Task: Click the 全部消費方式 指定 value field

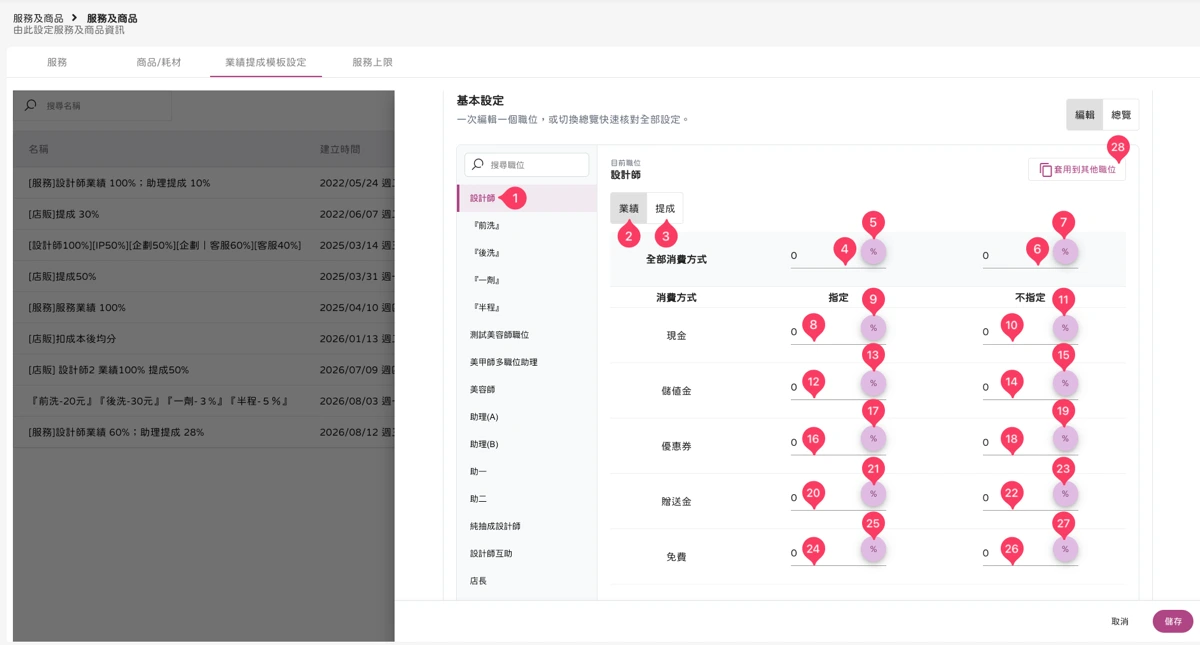Action: 824,256
